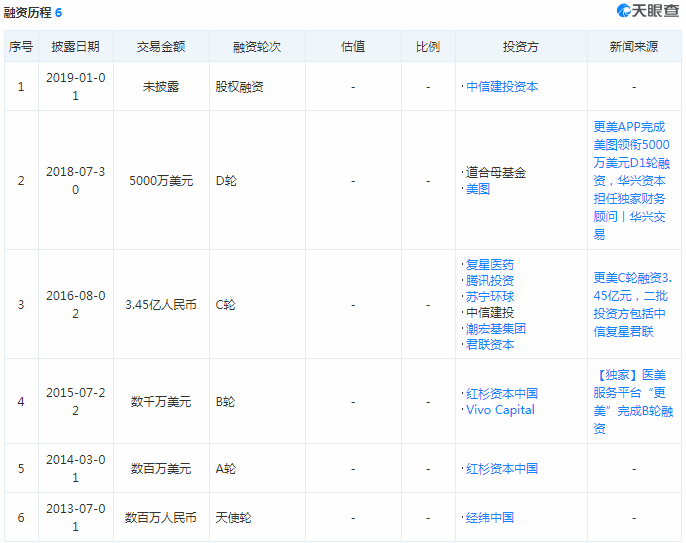Select amount cell 3.45亿人民币
Image resolution: width=686 pixels, height=543 pixels.
[x=161, y=305]
